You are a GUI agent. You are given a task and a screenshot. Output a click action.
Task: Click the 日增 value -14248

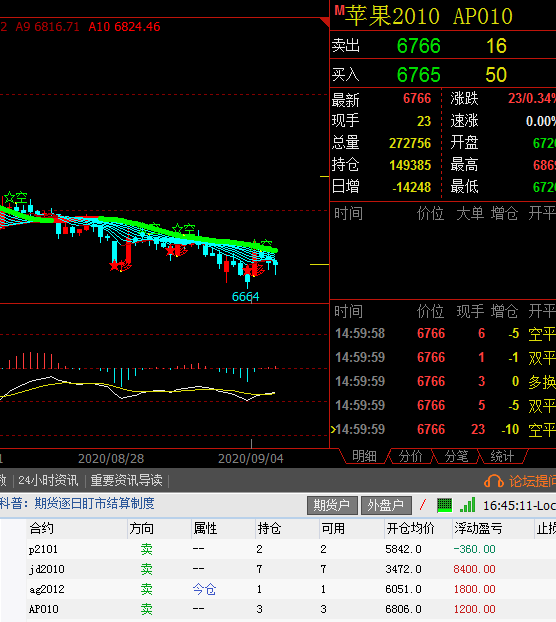coord(411,187)
